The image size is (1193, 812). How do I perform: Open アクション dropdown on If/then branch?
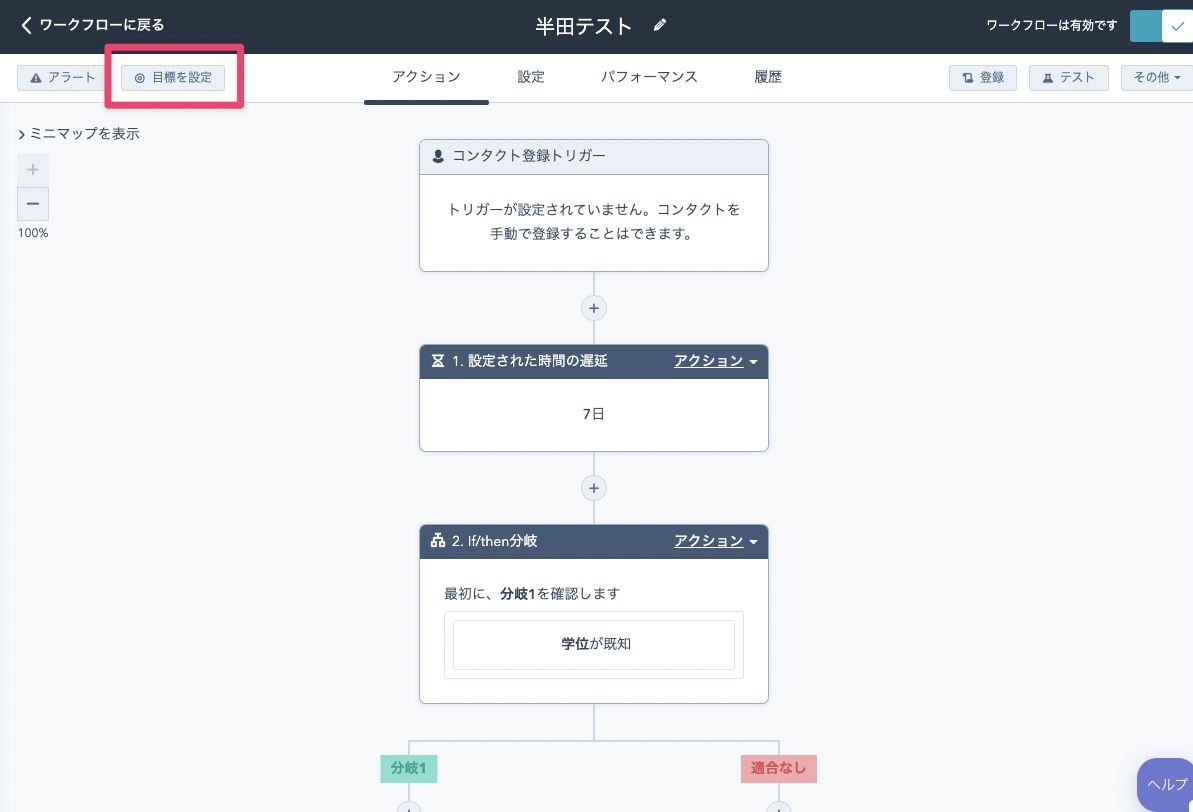click(x=715, y=541)
